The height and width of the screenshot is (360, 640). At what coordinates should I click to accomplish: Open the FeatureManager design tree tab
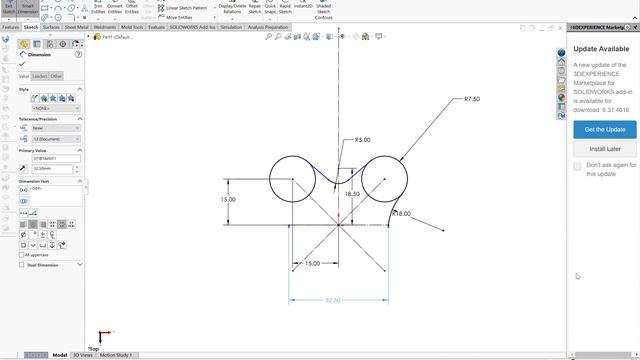24,44
